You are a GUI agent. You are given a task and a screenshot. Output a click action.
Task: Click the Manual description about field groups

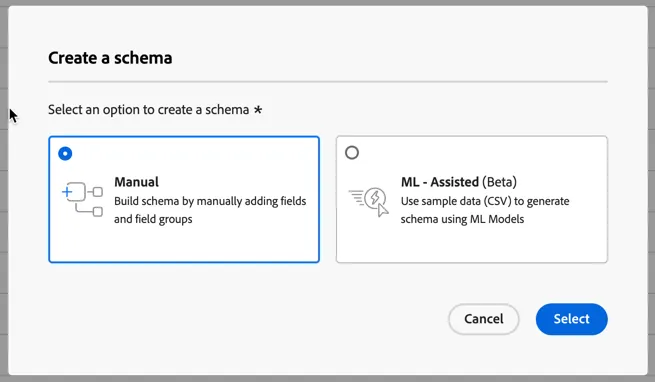coord(210,210)
